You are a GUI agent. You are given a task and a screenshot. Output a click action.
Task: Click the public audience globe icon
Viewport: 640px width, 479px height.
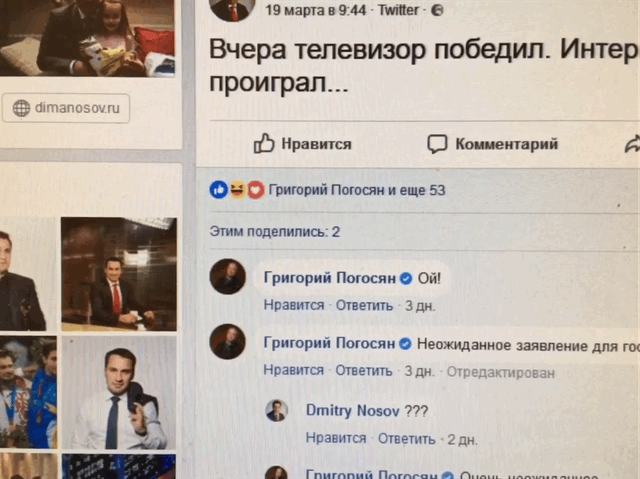click(x=437, y=10)
